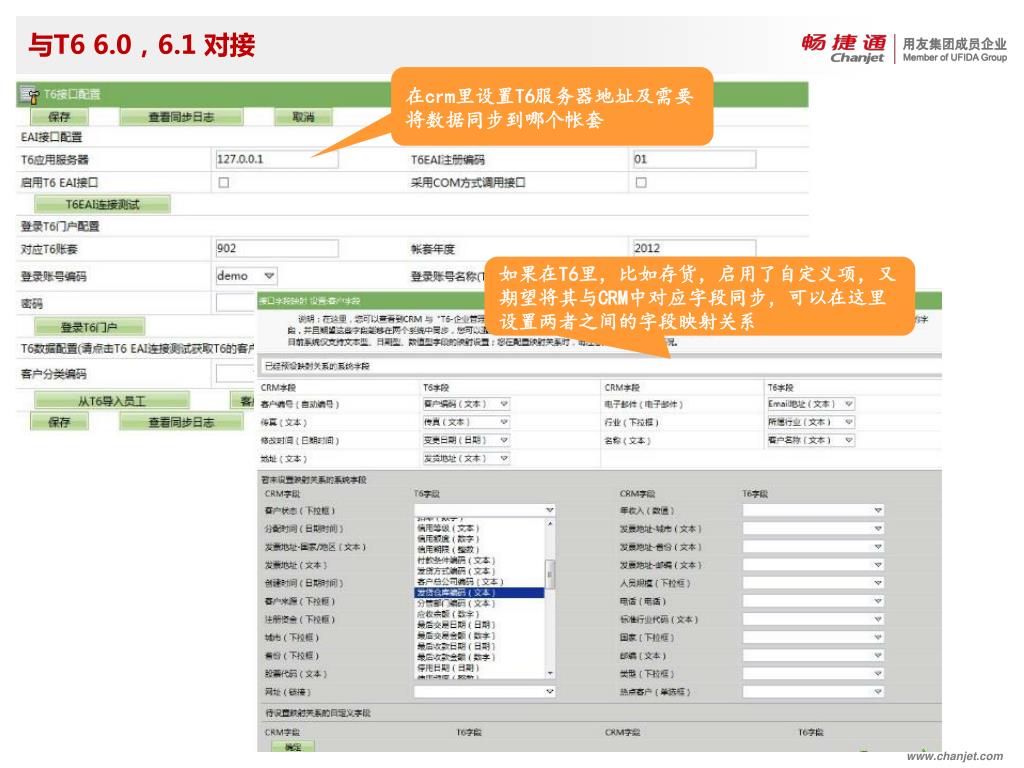Select highlighted 发货仓库编码(文本) option

[480, 592]
